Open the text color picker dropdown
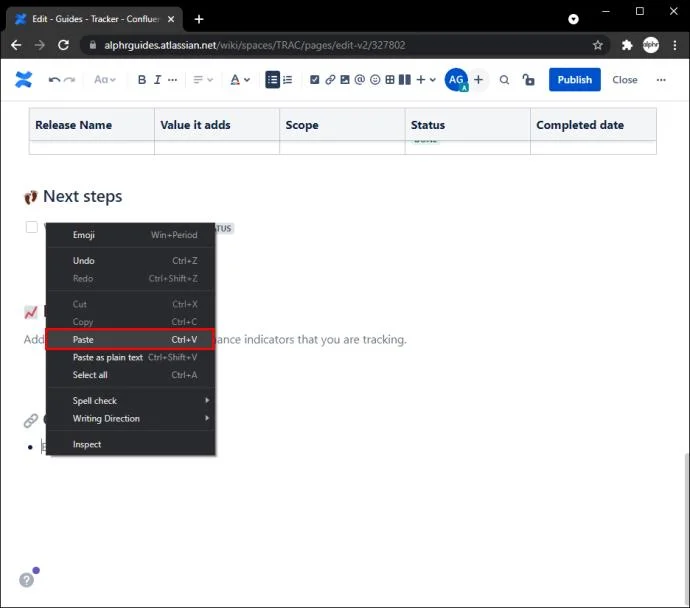Viewport: 690px width, 608px height. [240, 80]
